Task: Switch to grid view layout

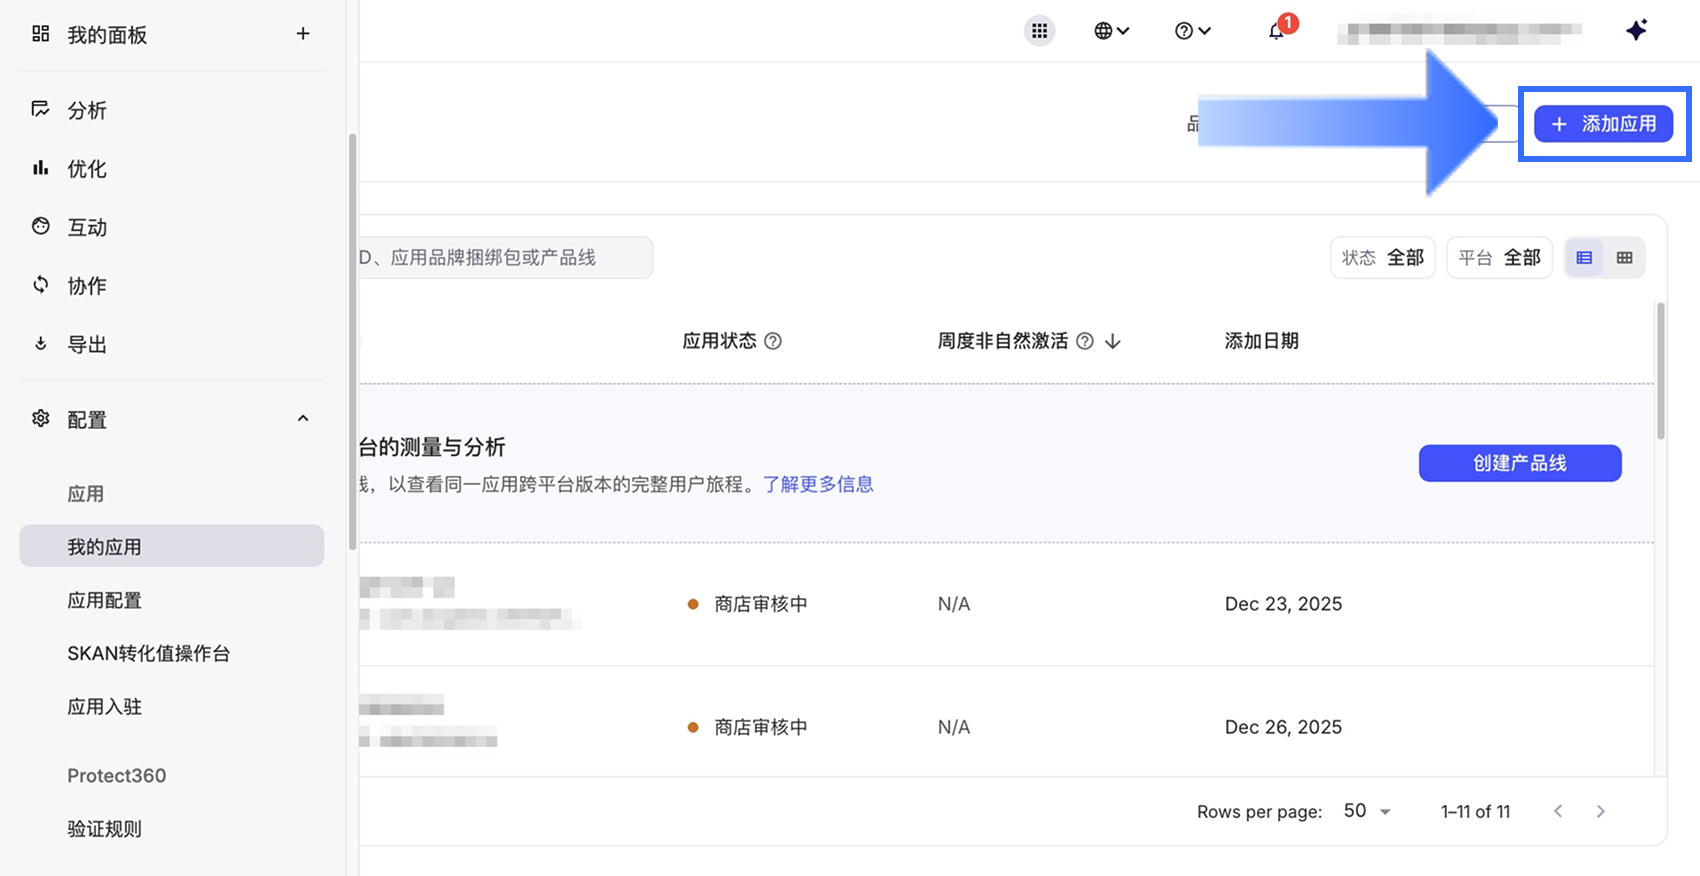Action: point(1625,258)
